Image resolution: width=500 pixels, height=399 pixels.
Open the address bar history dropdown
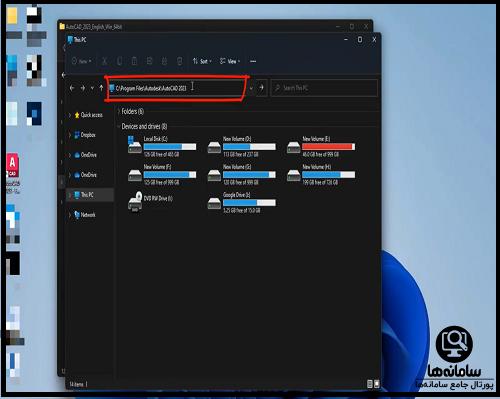(x=251, y=88)
